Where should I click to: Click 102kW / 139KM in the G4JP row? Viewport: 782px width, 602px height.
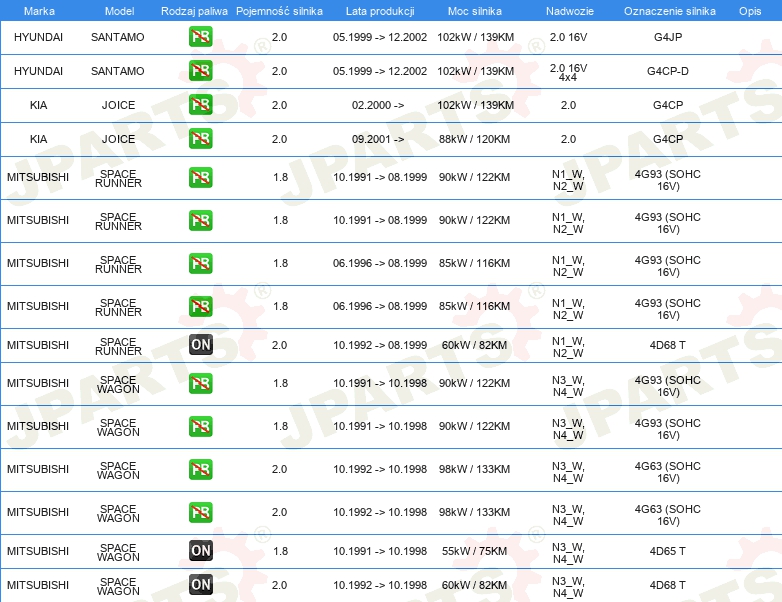[x=475, y=37]
